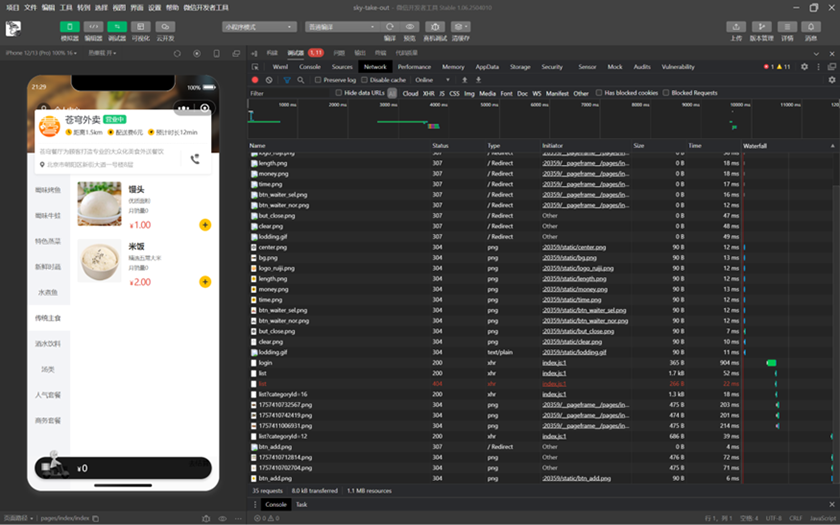The height and width of the screenshot is (525, 840).
Task: Enable Disable cache checkbox
Action: [x=364, y=80]
